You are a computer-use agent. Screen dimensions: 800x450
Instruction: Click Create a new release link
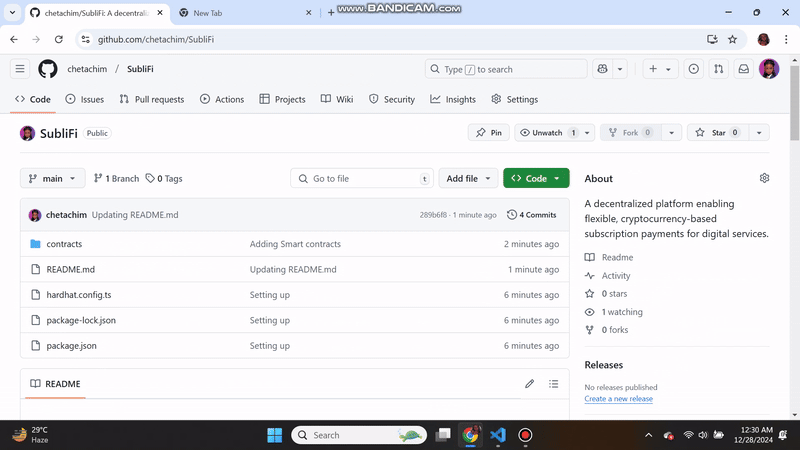pyautogui.click(x=618, y=398)
